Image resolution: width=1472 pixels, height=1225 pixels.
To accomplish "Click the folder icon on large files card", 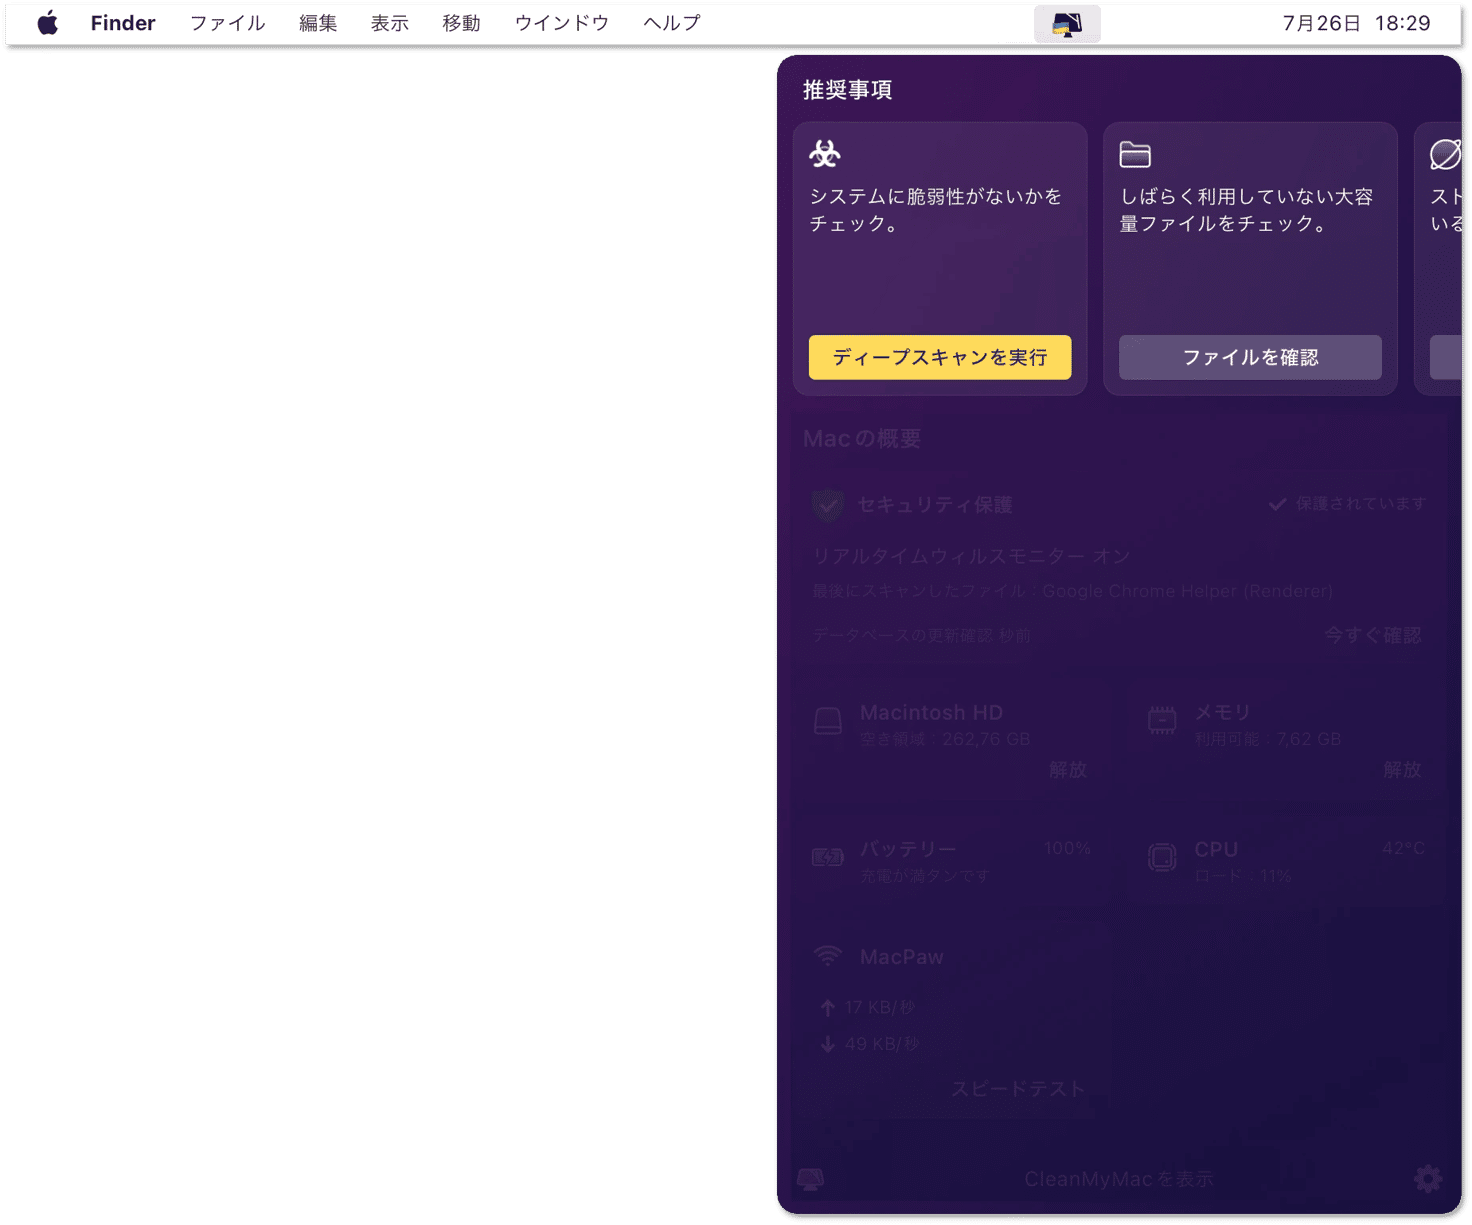I will click(1135, 154).
